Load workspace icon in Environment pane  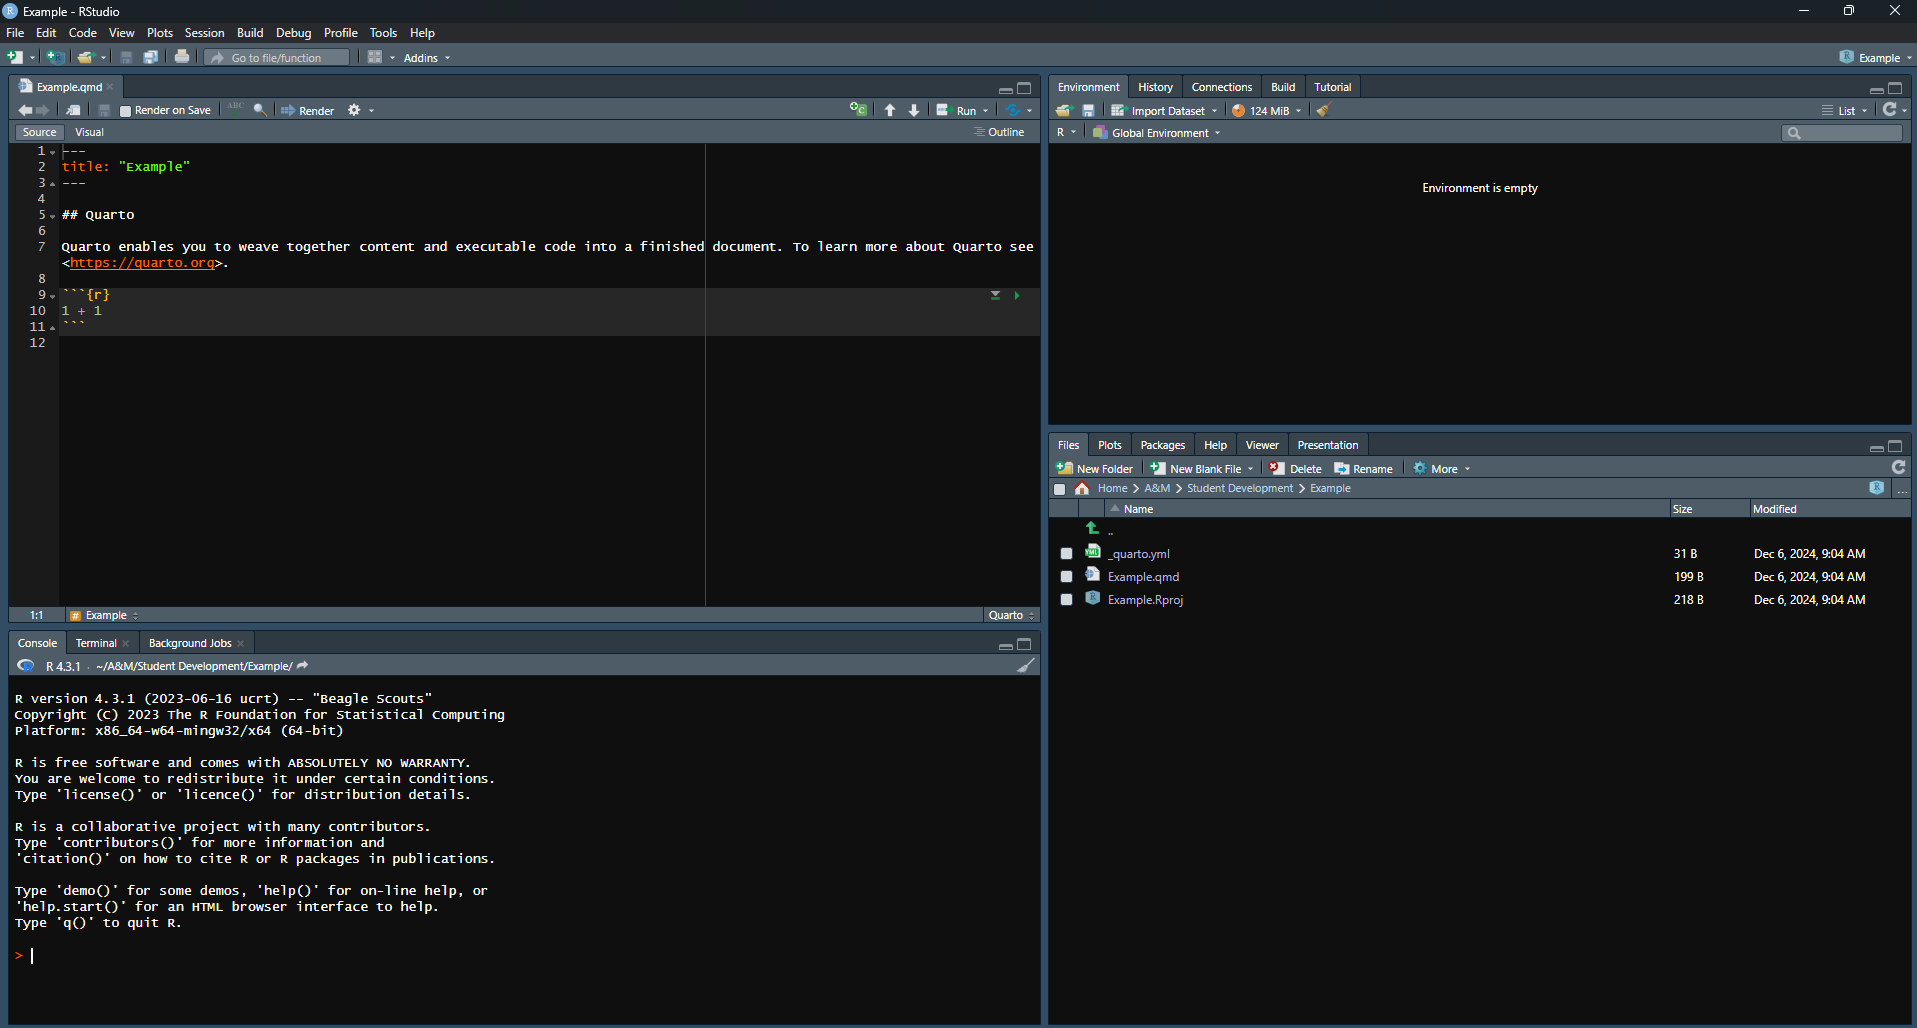(1064, 110)
